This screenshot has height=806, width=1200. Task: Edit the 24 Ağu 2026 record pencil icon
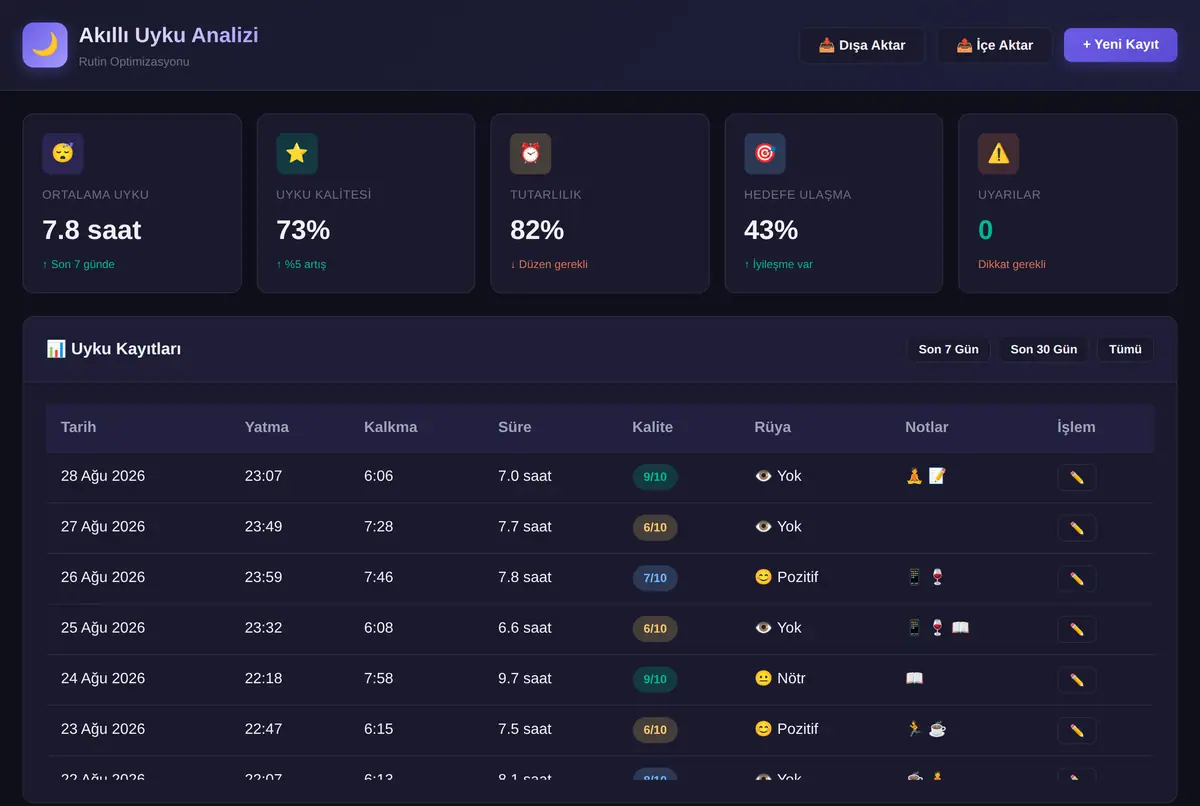click(1077, 680)
